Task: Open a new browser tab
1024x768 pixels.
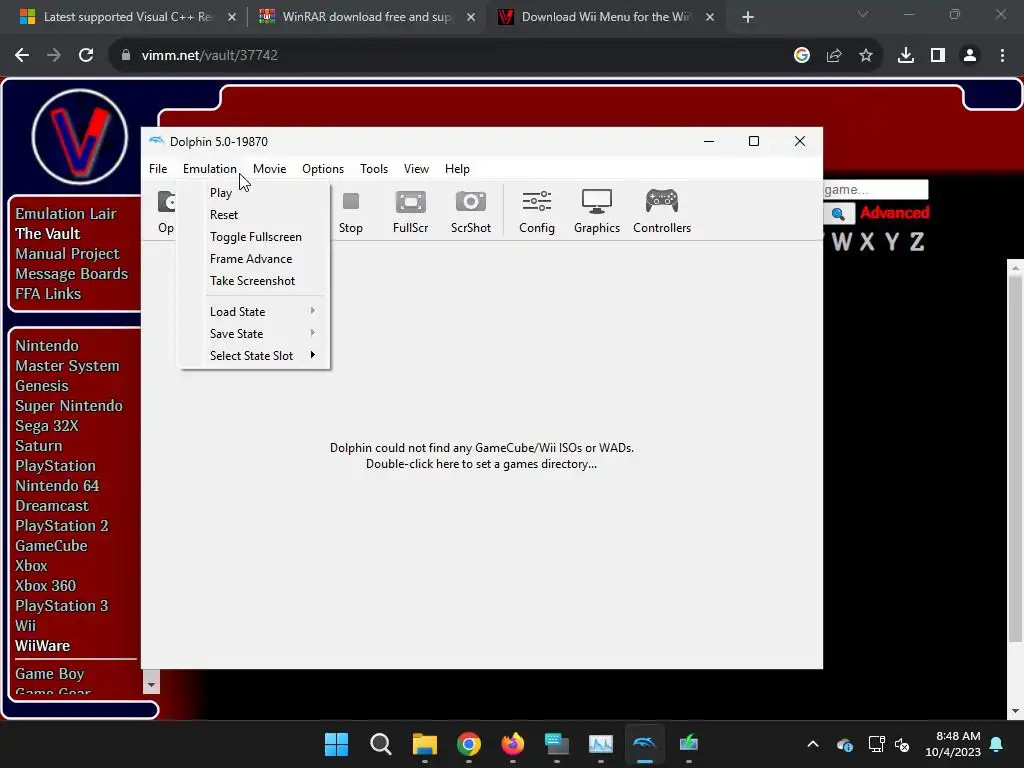Action: click(x=748, y=17)
